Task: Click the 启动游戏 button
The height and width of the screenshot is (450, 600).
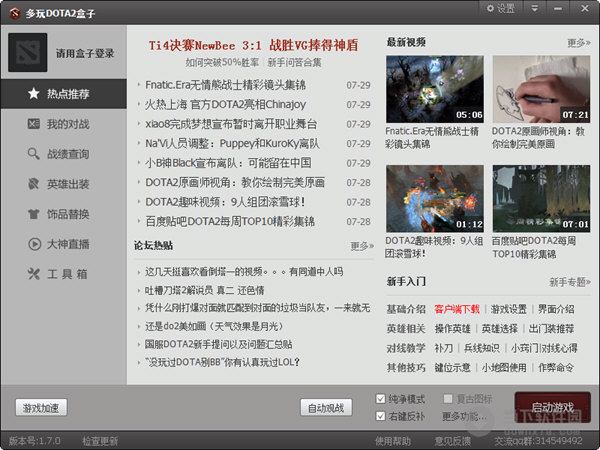Action: pos(553,407)
